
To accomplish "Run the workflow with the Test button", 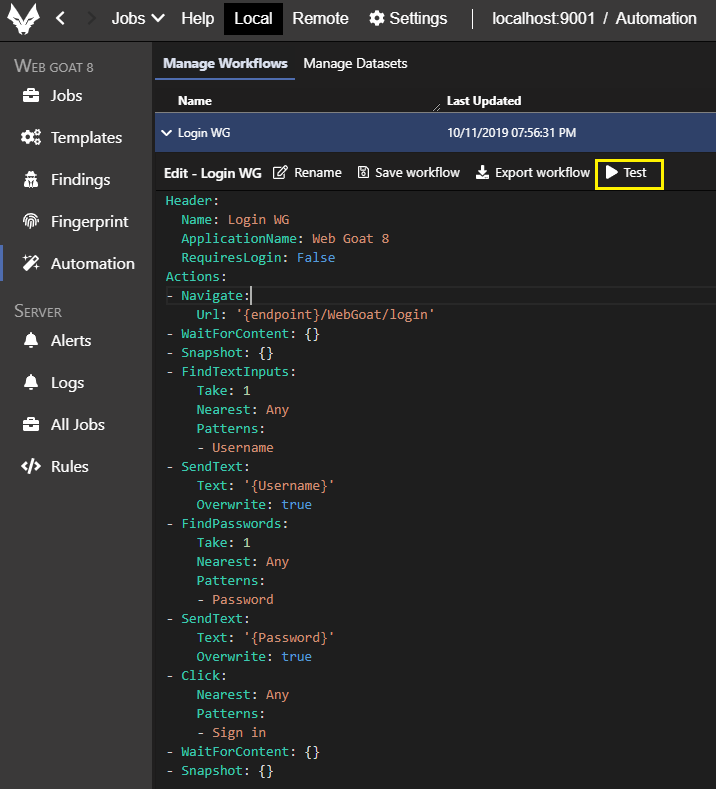I will coord(628,173).
